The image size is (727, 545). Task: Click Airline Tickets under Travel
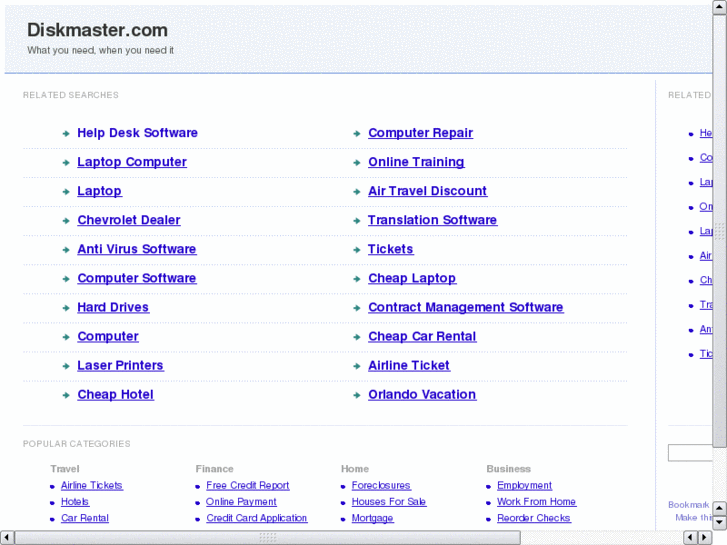[x=91, y=486]
